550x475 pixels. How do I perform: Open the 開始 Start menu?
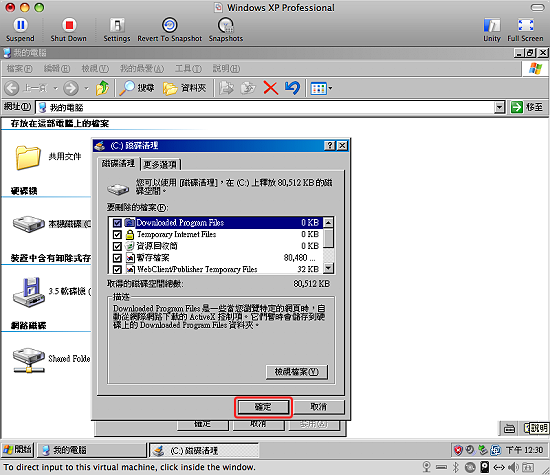point(18,450)
